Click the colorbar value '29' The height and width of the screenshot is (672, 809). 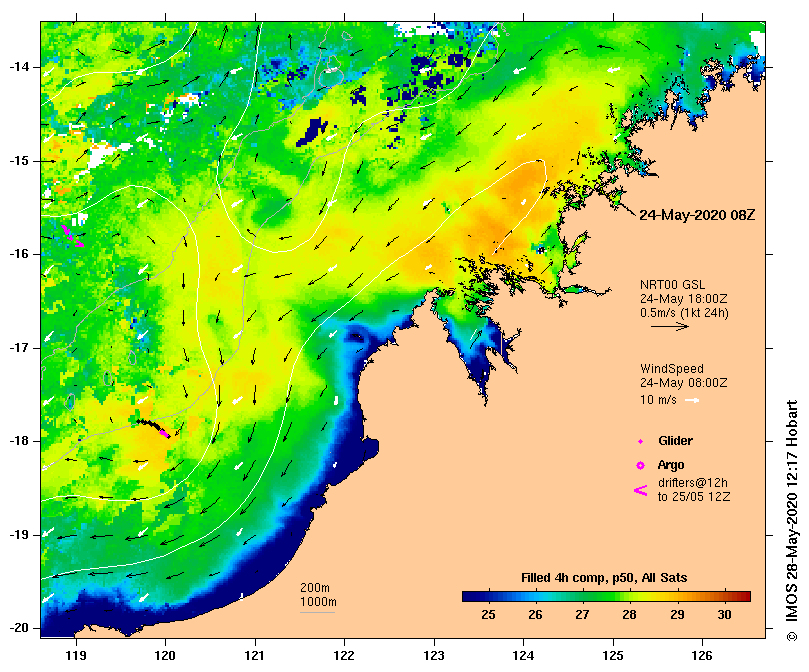pyautogui.click(x=677, y=615)
